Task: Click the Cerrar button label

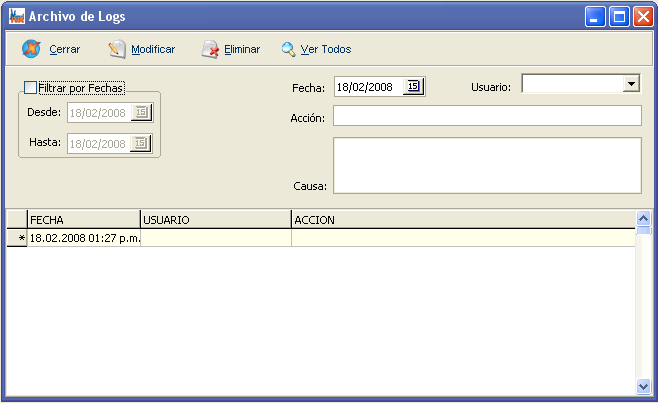Action: (65, 49)
